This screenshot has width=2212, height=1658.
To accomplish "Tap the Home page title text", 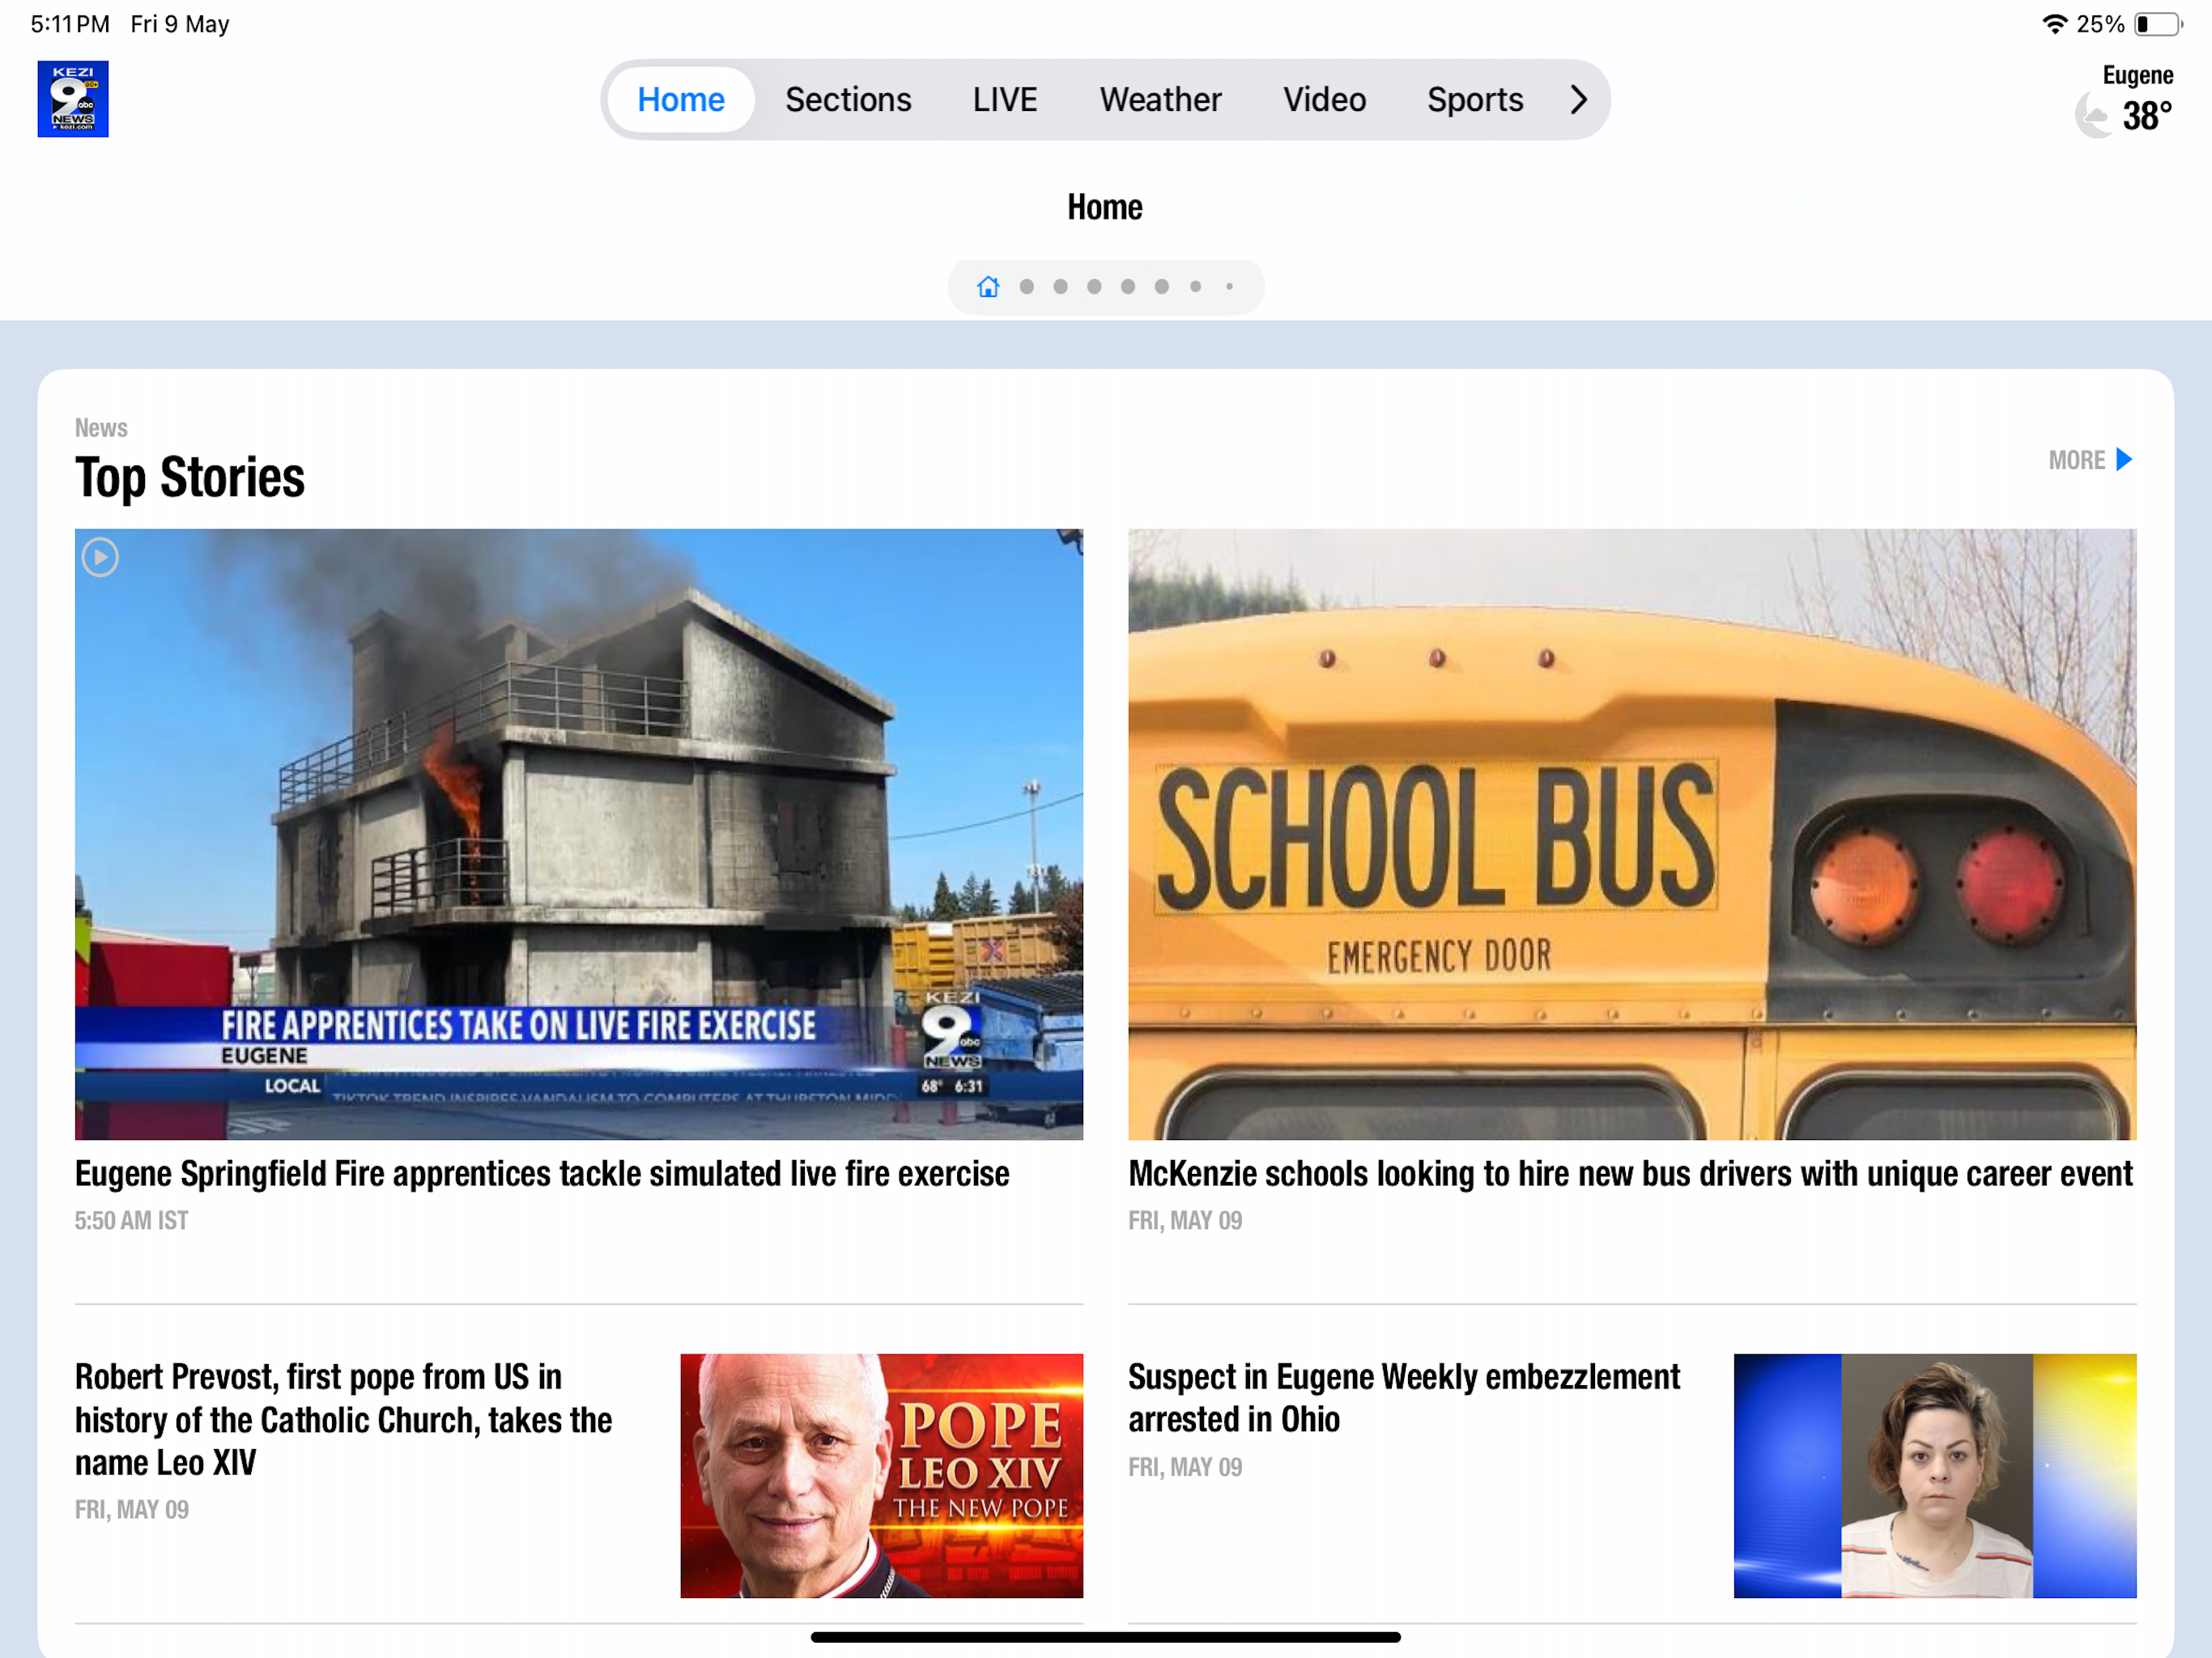I will pos(1105,207).
